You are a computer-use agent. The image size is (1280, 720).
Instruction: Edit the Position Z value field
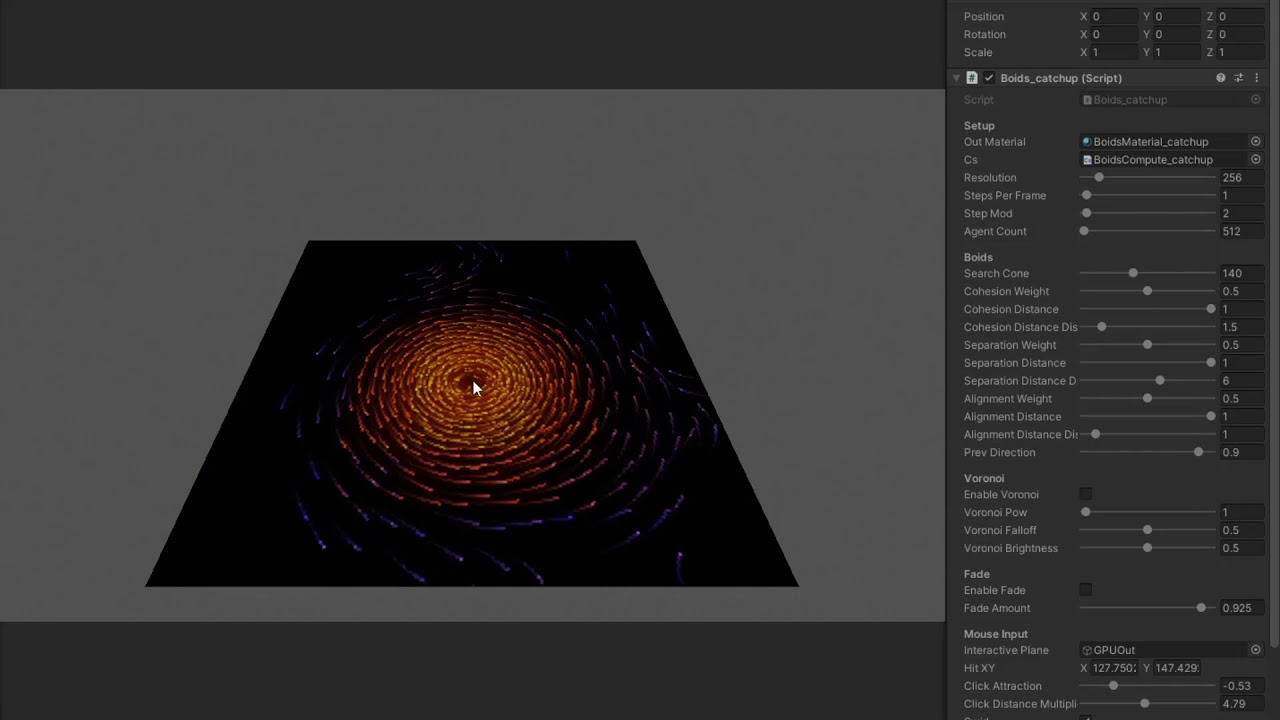coord(1241,17)
